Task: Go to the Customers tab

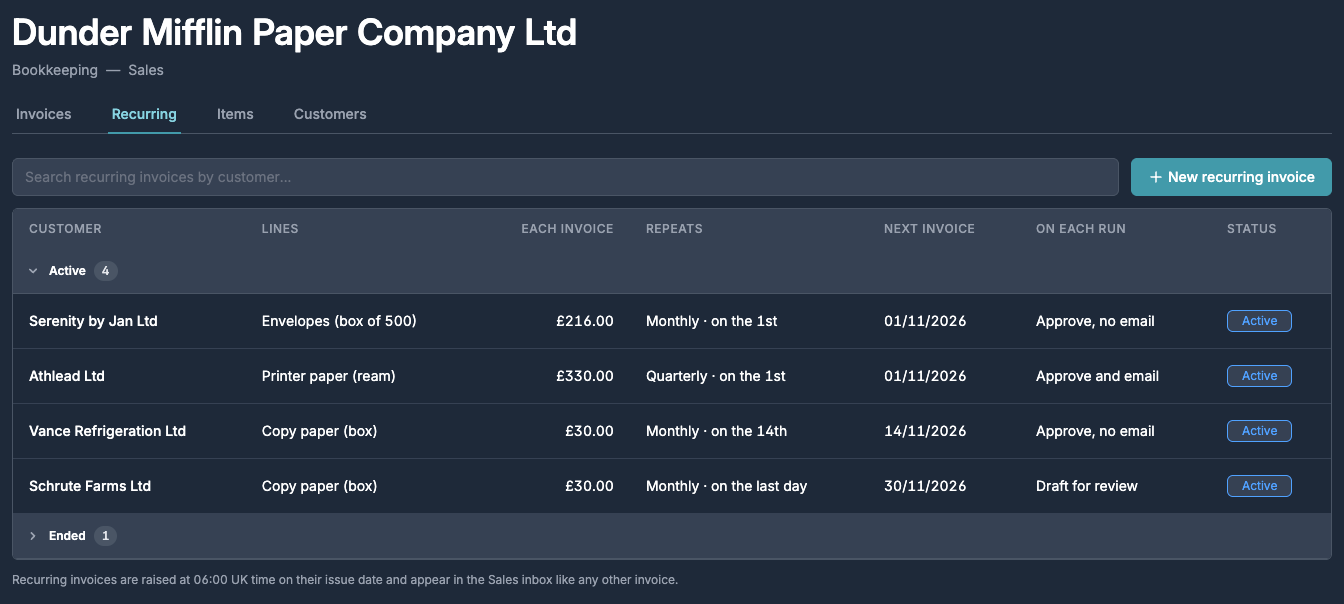Action: 330,114
